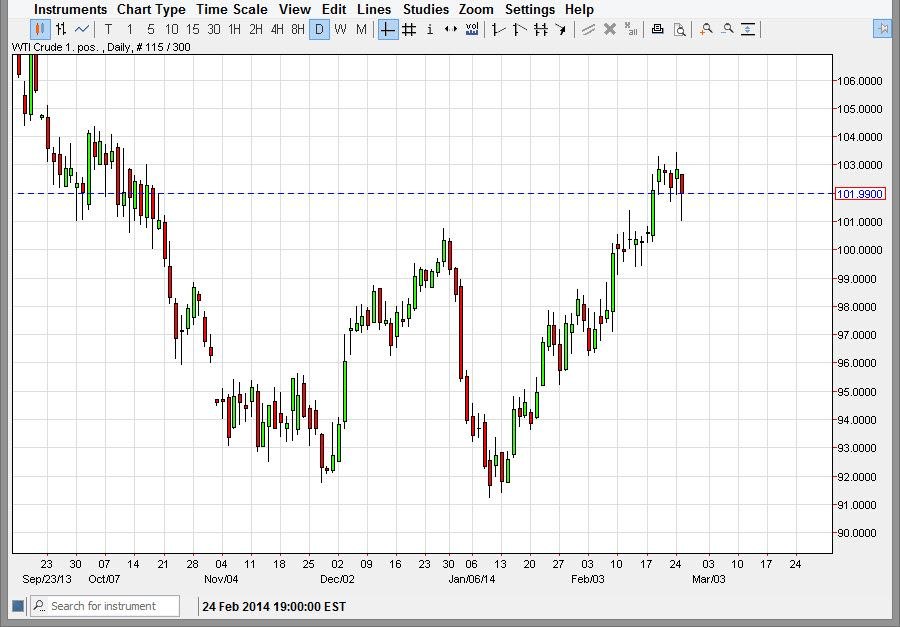Toggle the chart grid display
The width and height of the screenshot is (900, 627).
coord(409,30)
